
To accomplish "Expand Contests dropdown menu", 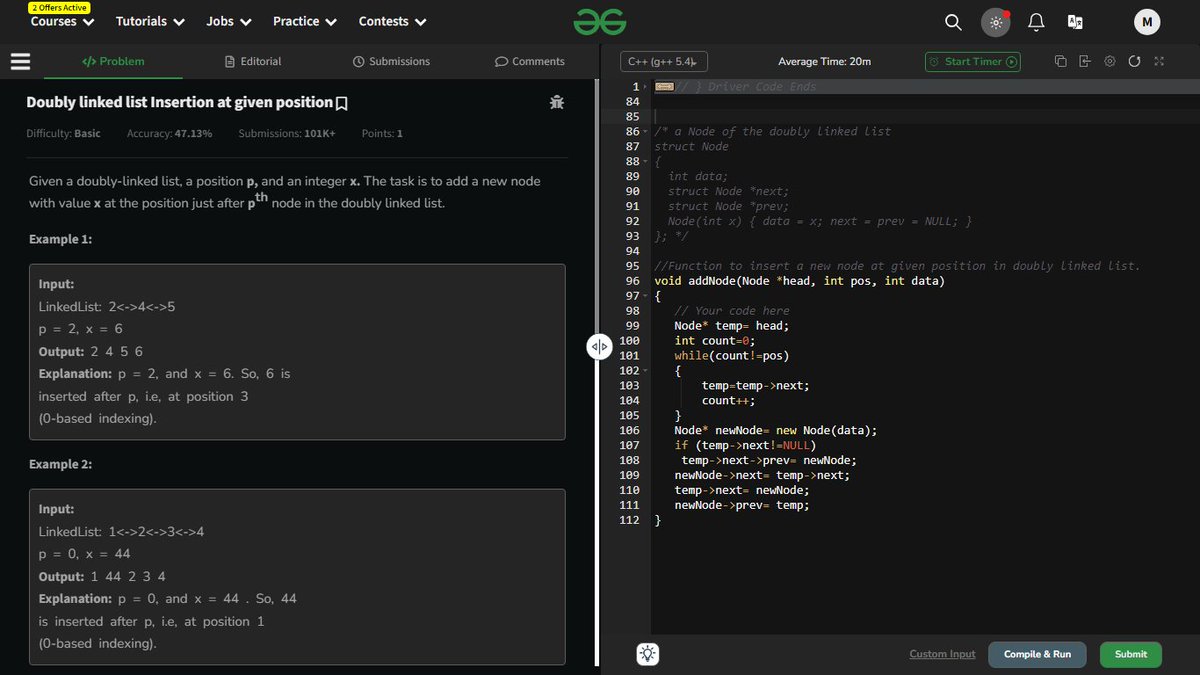I will click(393, 21).
